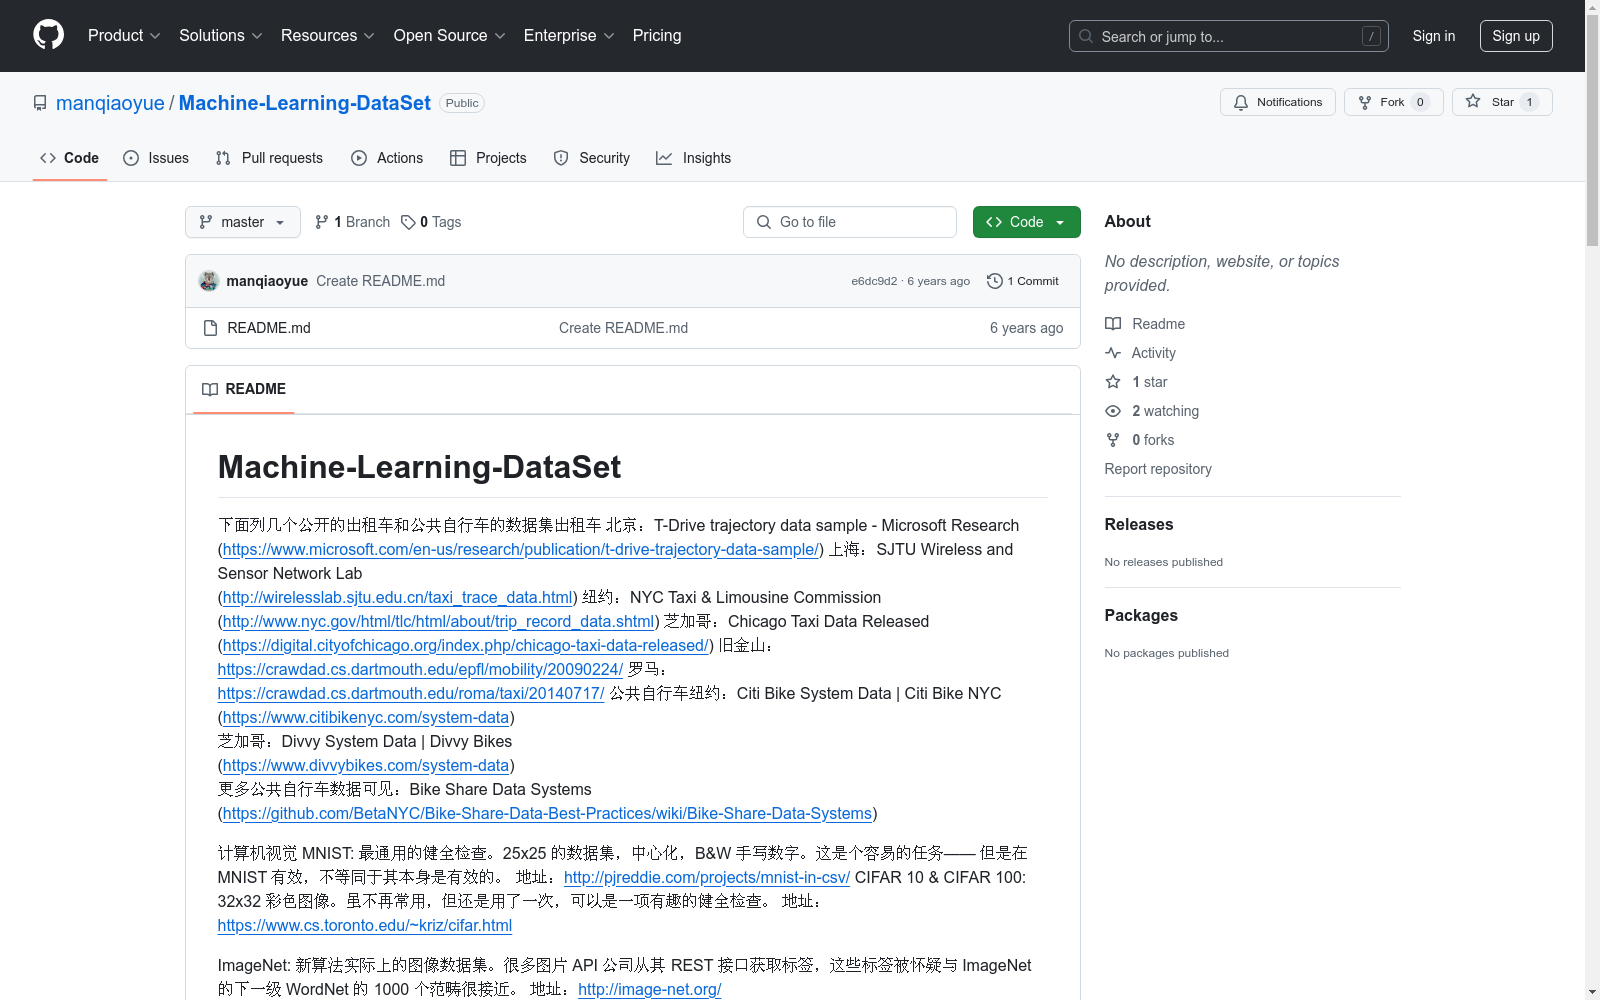Open commit message Create README.md in header

point(381,281)
